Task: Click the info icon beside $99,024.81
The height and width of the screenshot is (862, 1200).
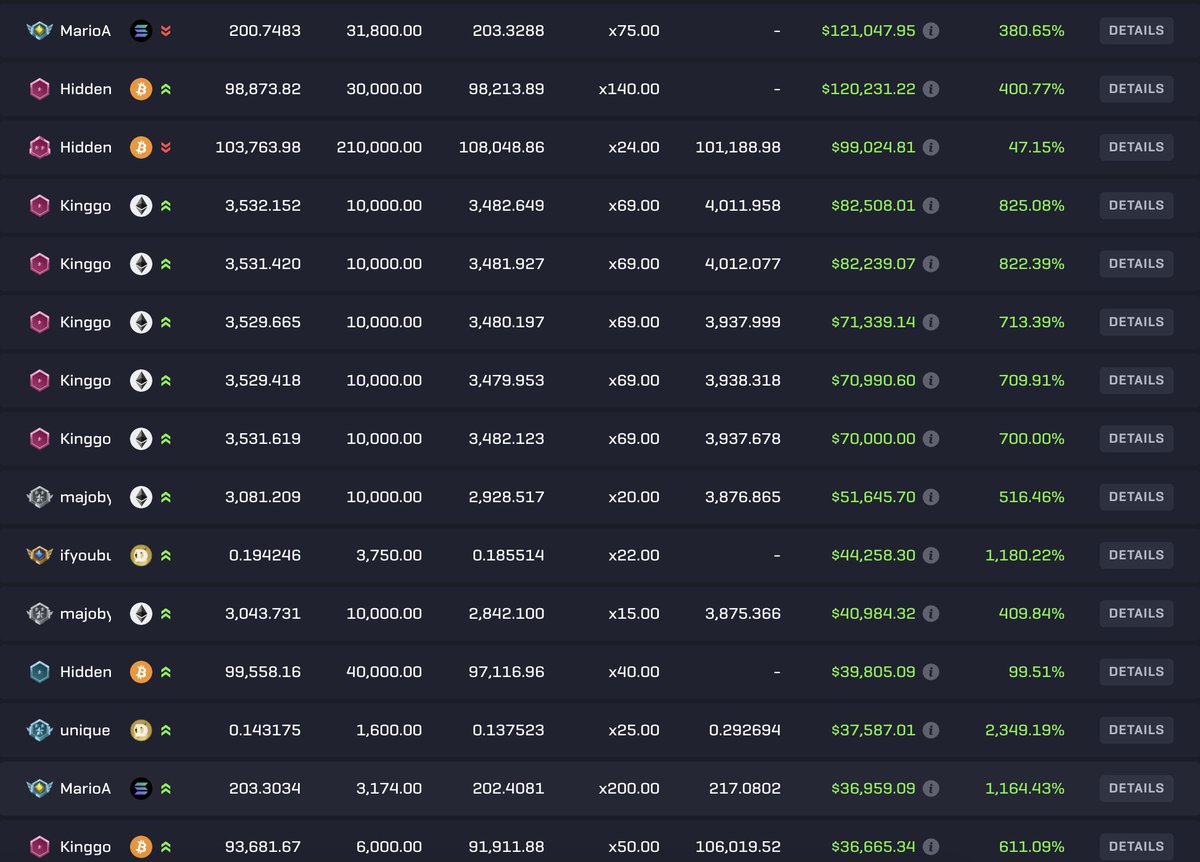Action: click(931, 147)
